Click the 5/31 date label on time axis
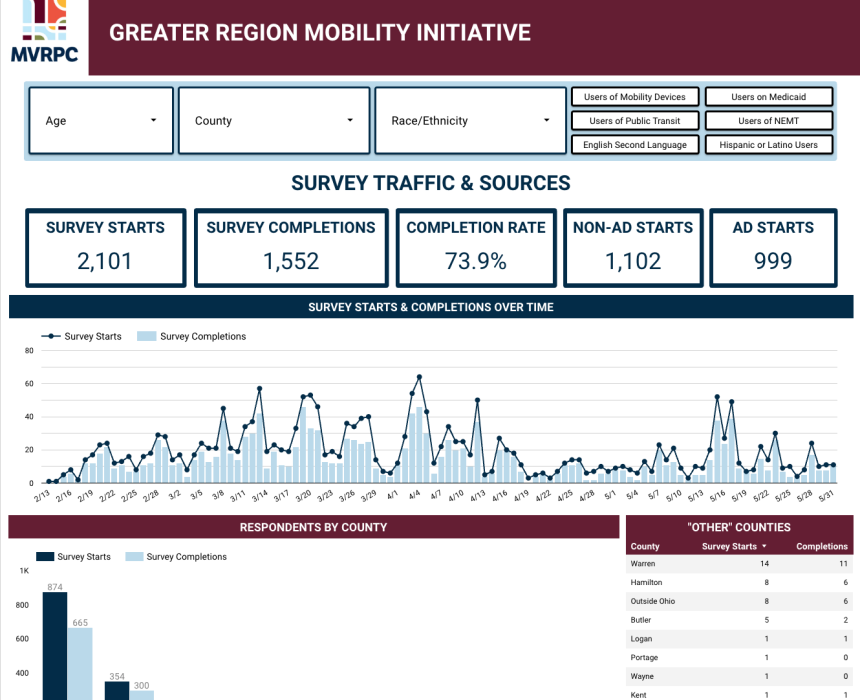Screen dimensions: 860x700 point(826,495)
